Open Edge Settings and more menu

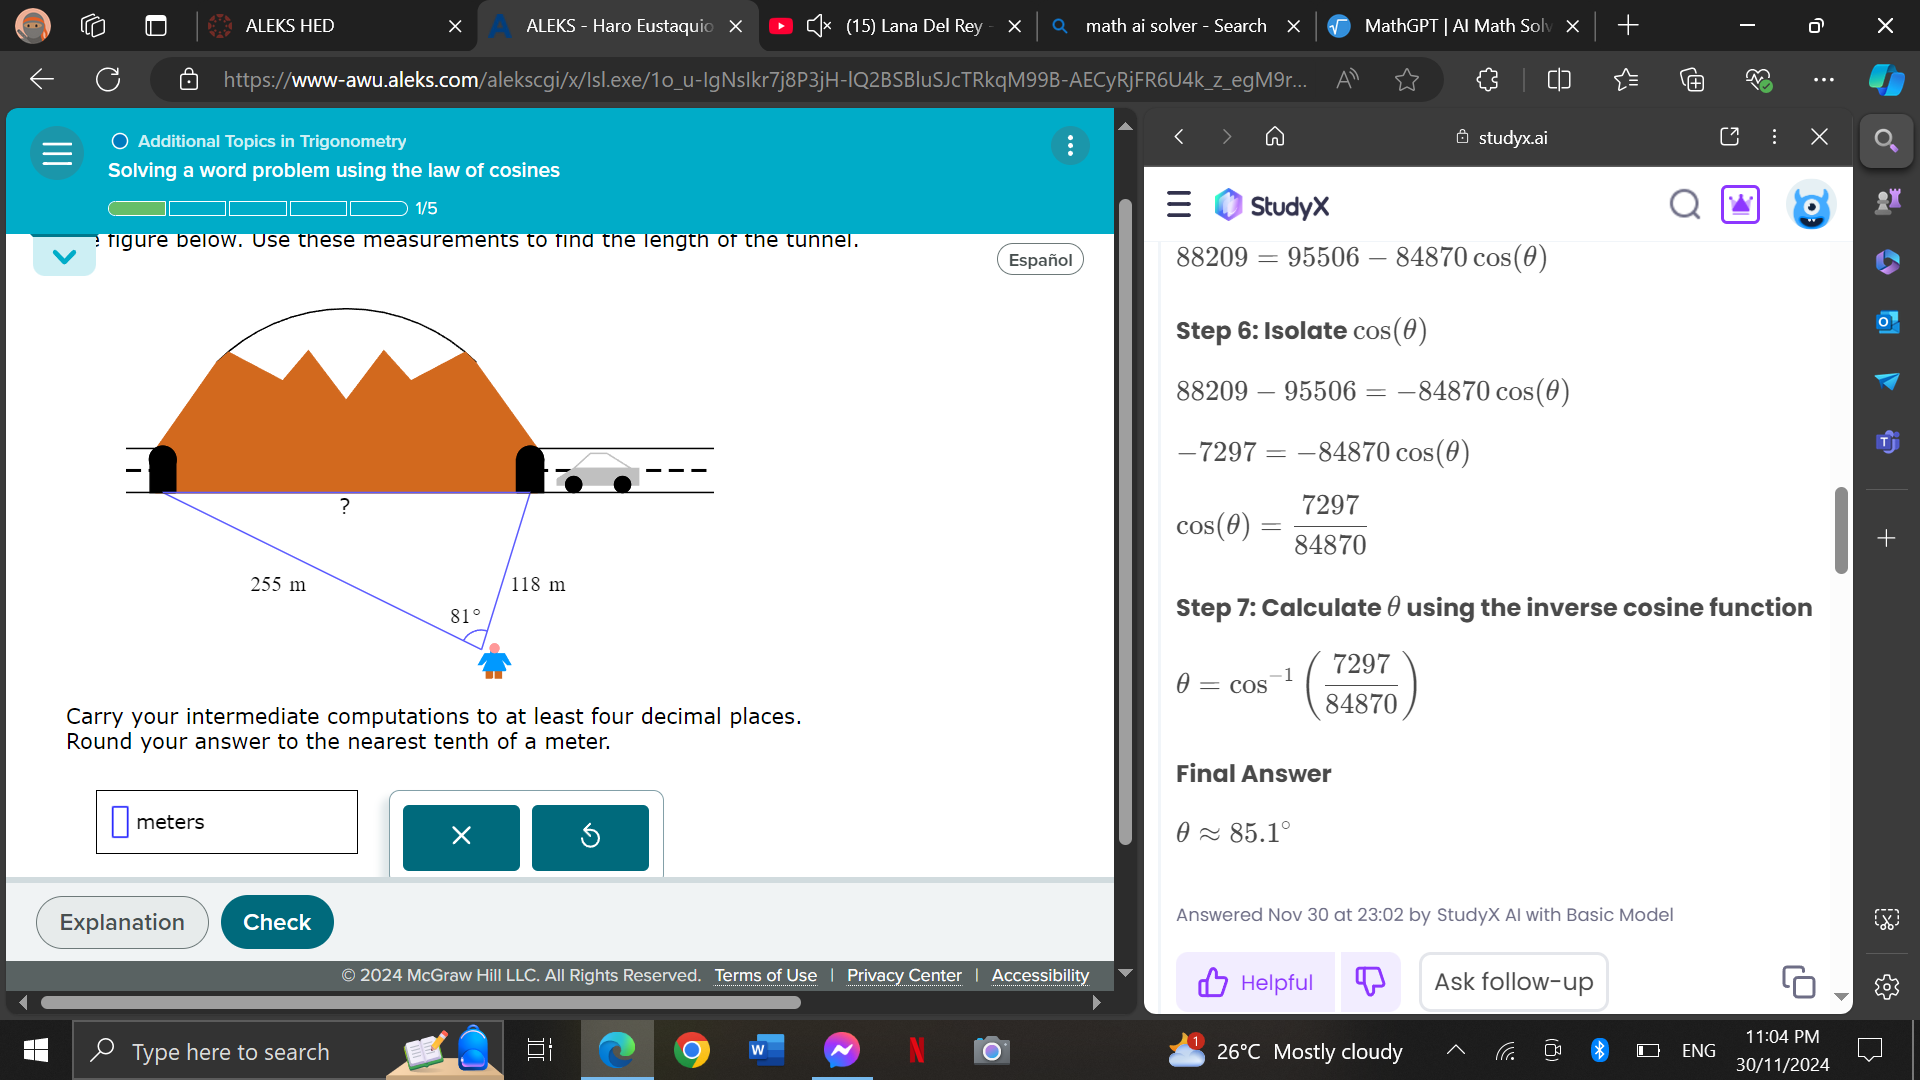pos(1824,80)
